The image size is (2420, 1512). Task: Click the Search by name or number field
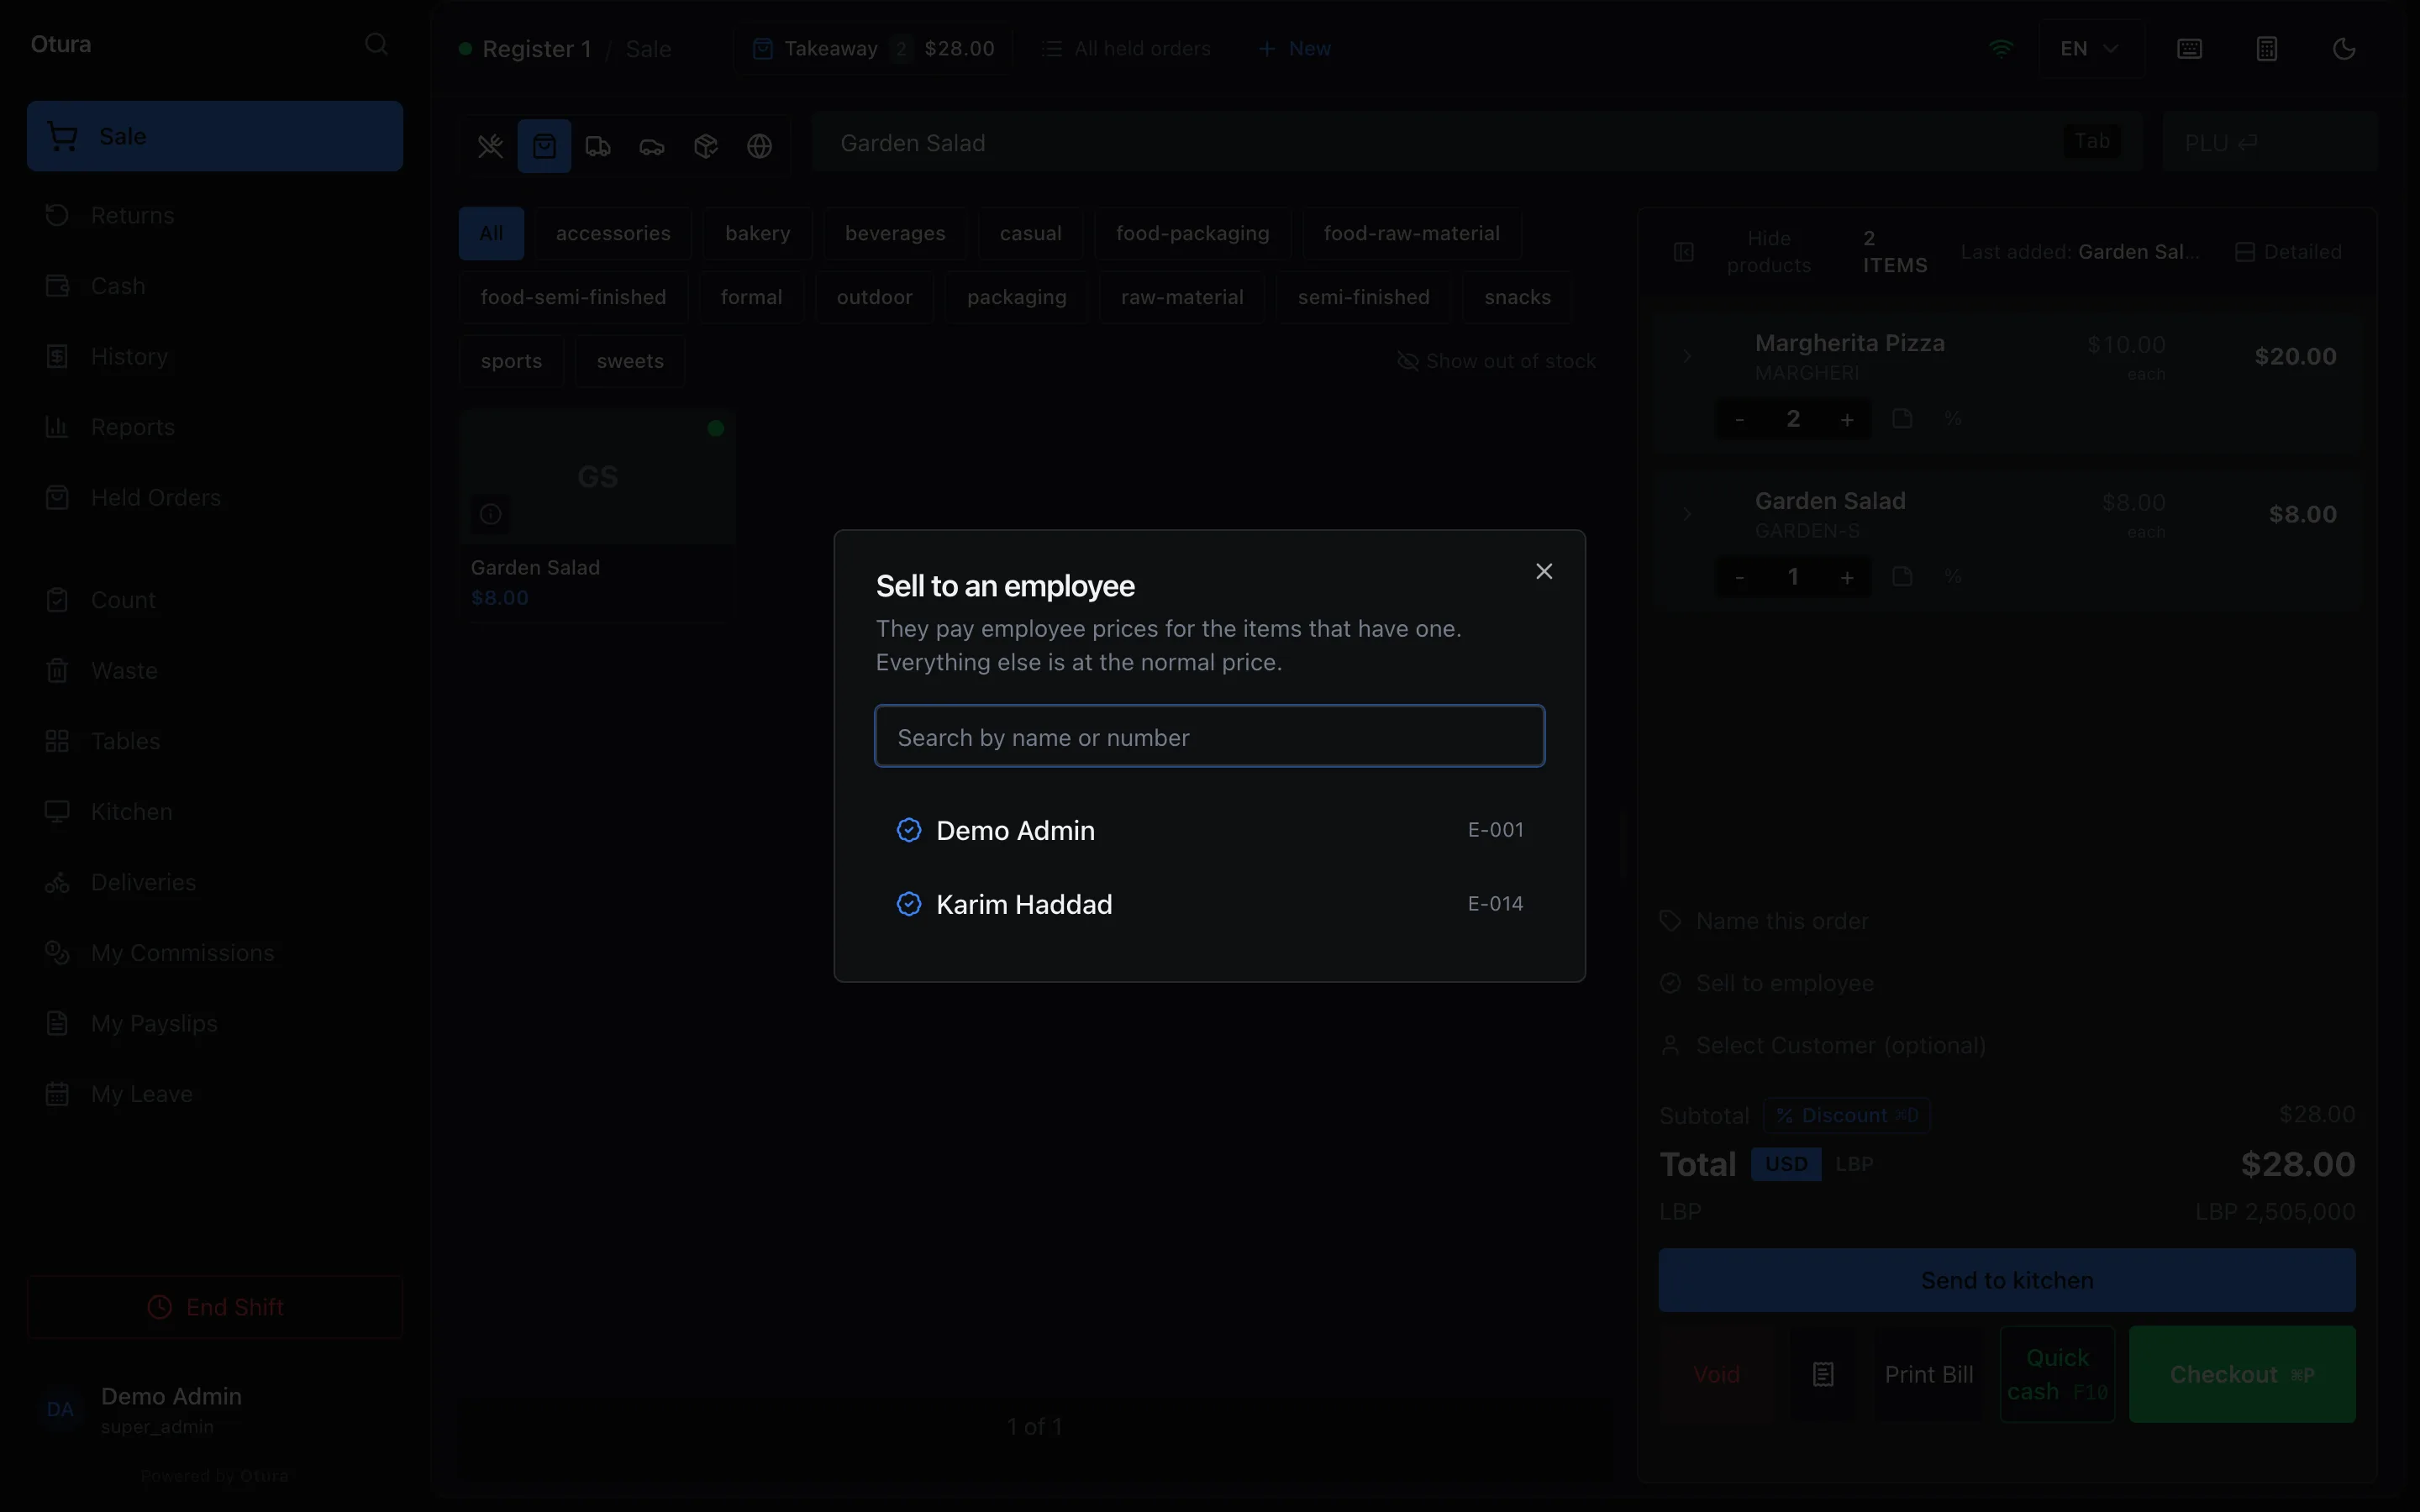point(1209,737)
